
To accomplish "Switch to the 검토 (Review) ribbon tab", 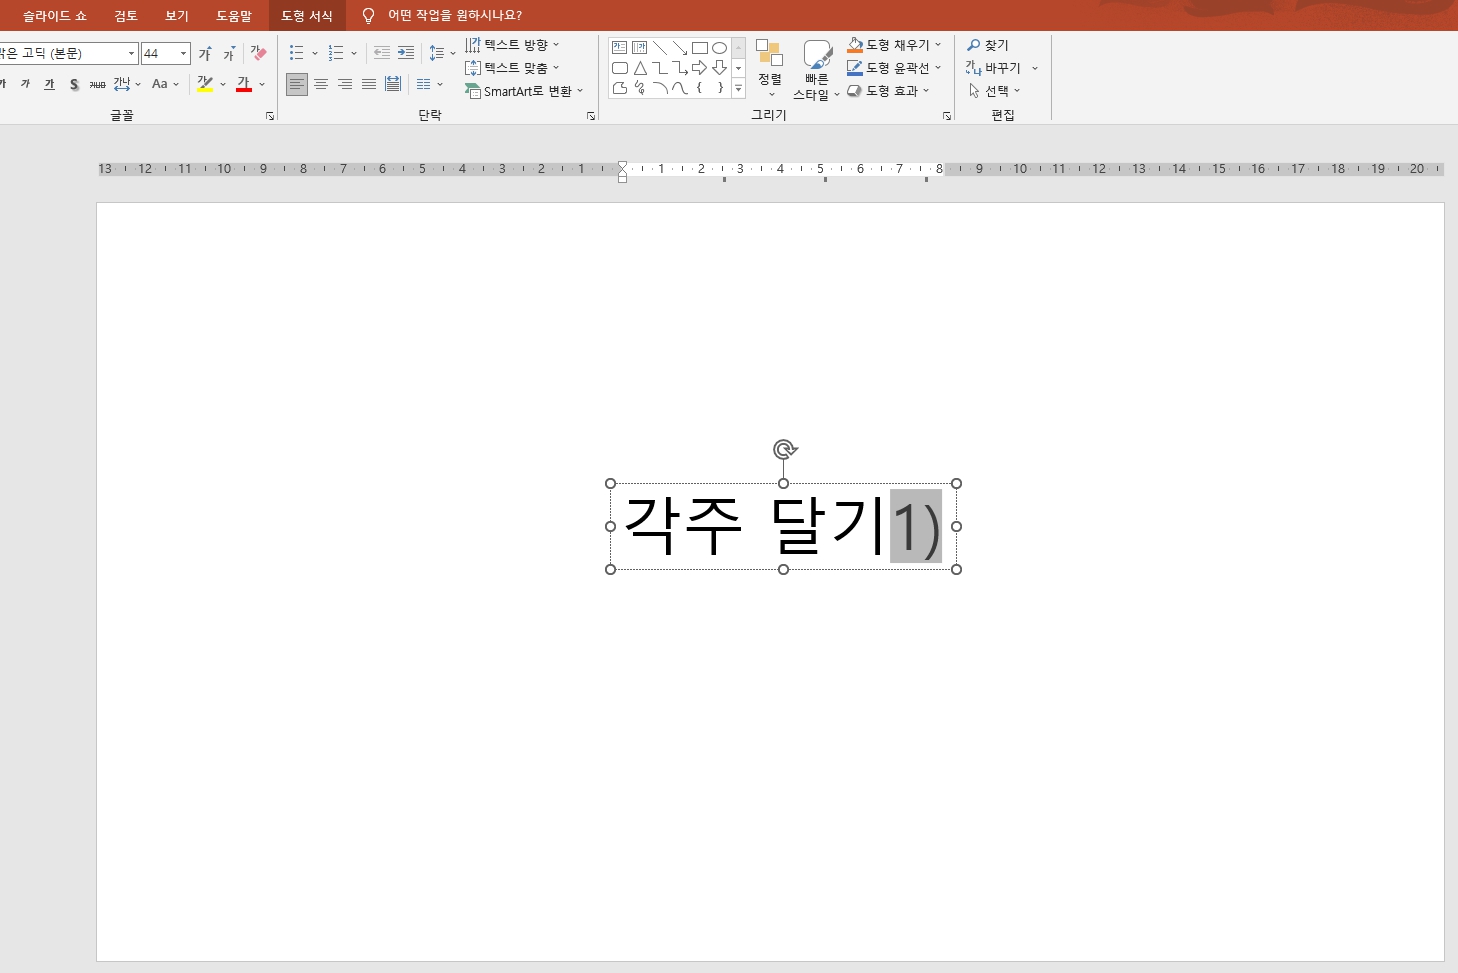I will [x=125, y=15].
